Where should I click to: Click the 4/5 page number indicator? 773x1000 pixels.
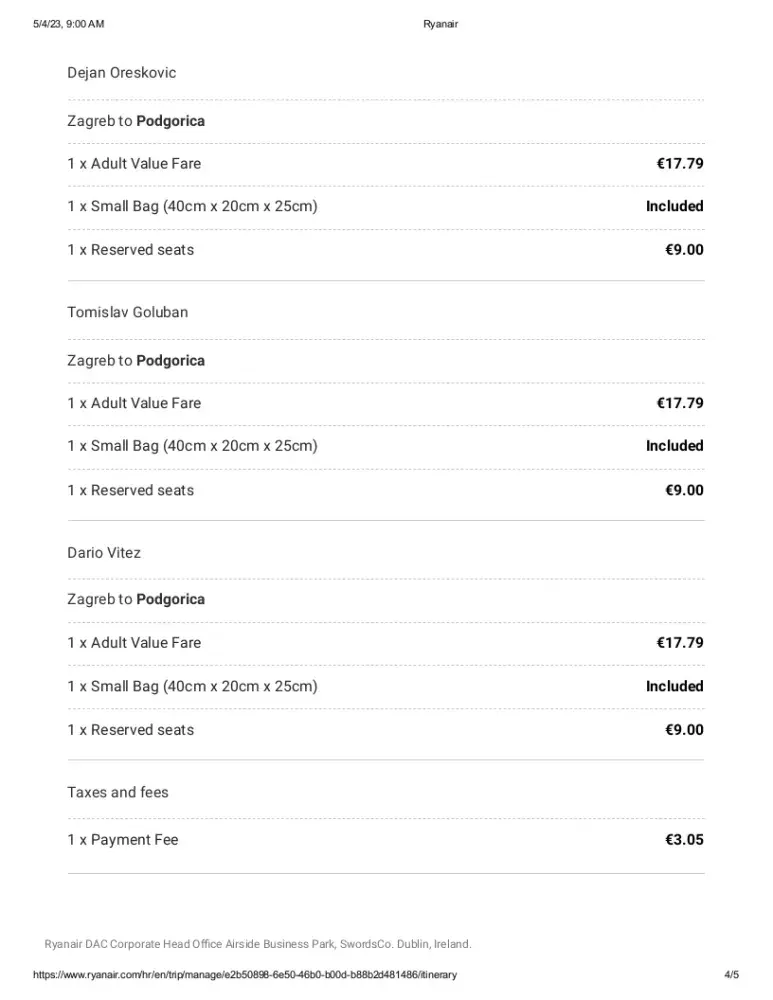[731, 974]
